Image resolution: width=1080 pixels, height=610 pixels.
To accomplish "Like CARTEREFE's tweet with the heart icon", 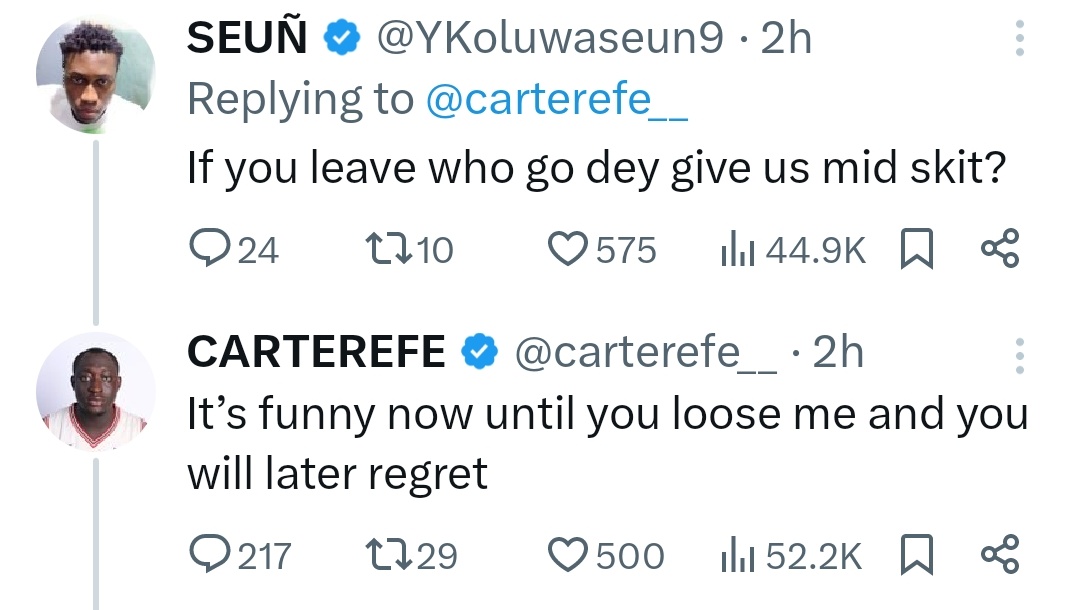I will (x=567, y=555).
